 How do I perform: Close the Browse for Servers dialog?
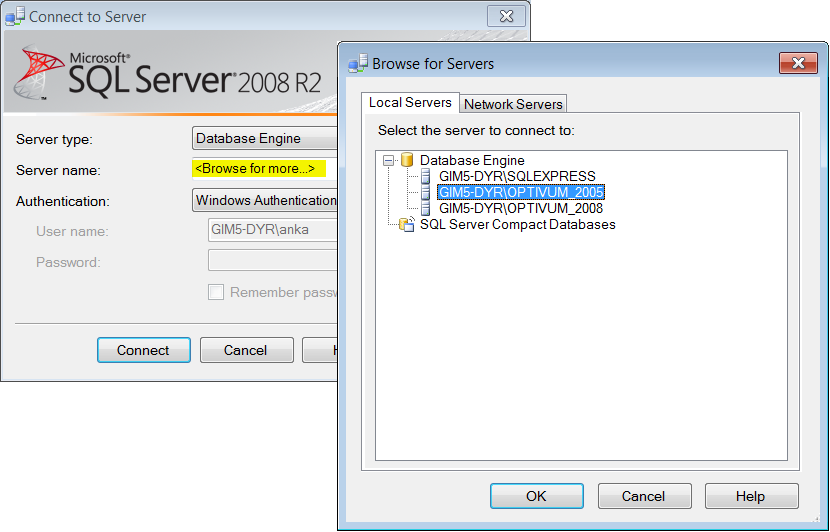[x=798, y=64]
